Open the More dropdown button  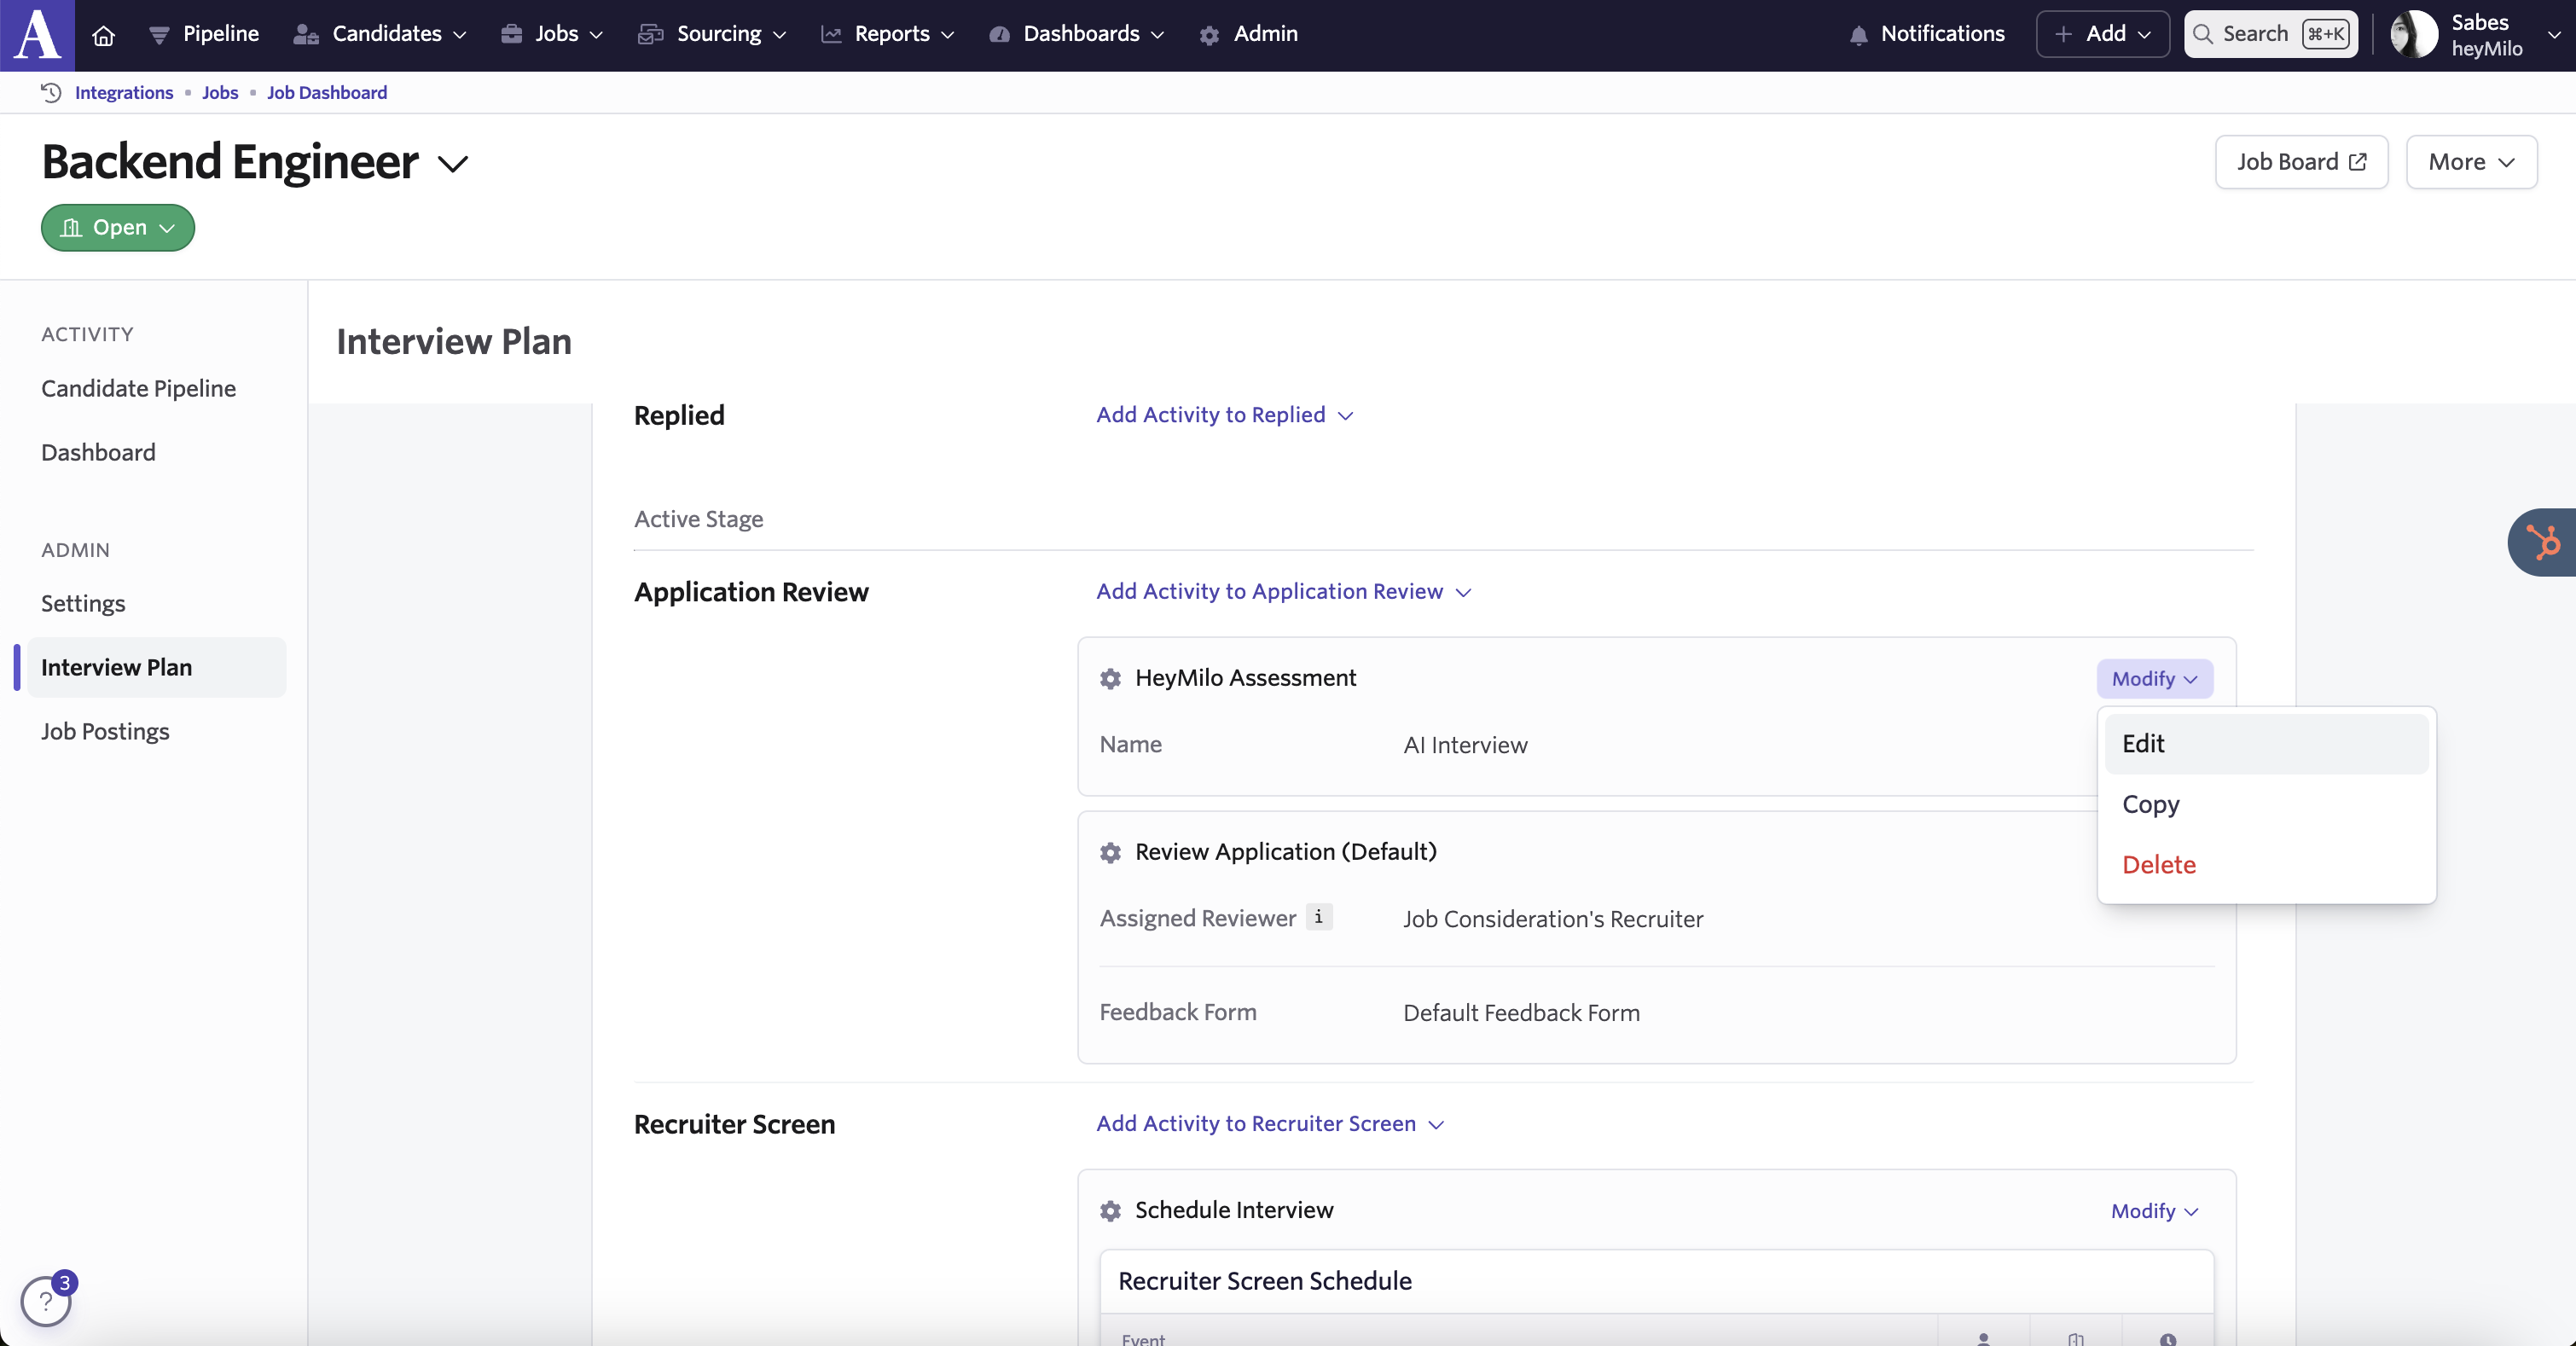[x=2471, y=162]
